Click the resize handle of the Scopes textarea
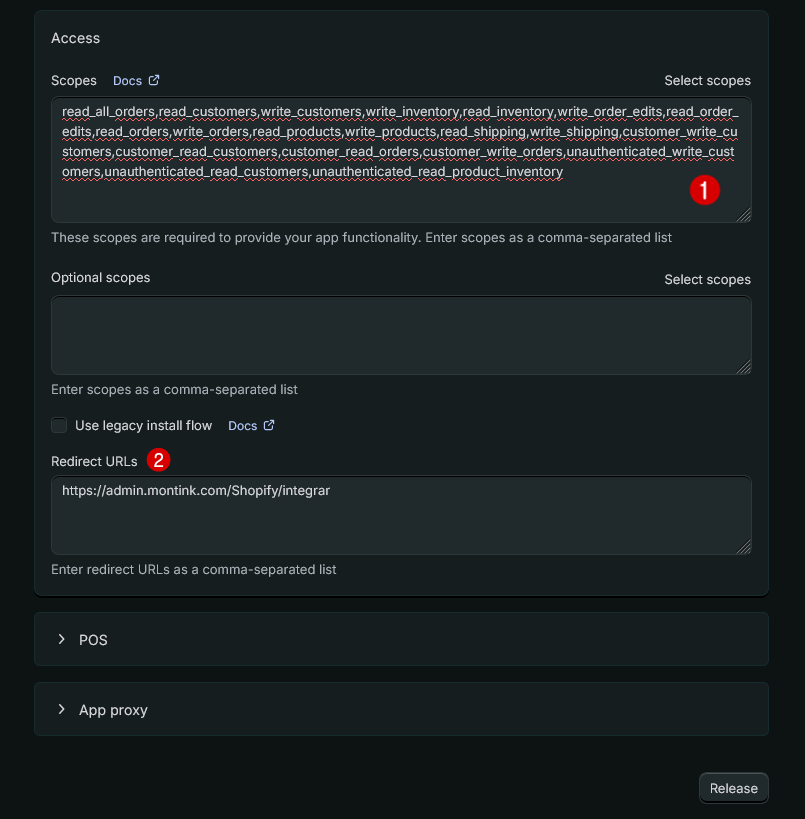The image size is (805, 819). point(744,215)
